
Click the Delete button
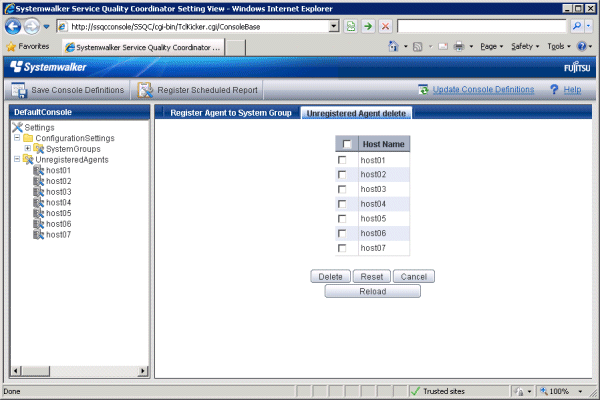(x=330, y=276)
